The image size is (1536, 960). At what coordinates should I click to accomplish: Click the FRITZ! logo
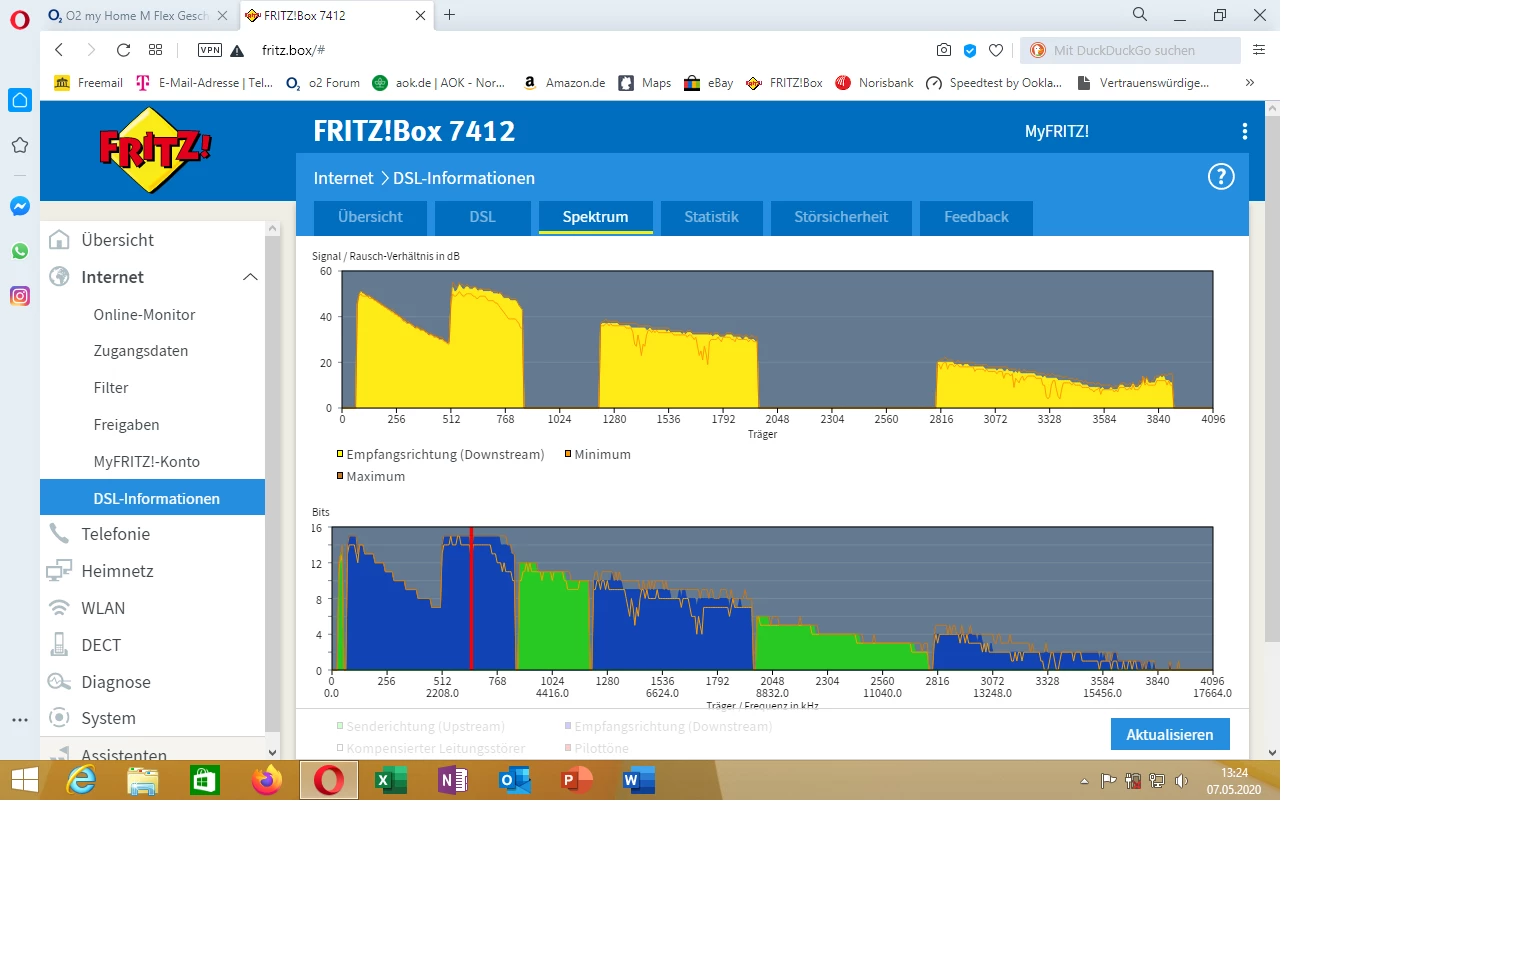(155, 150)
